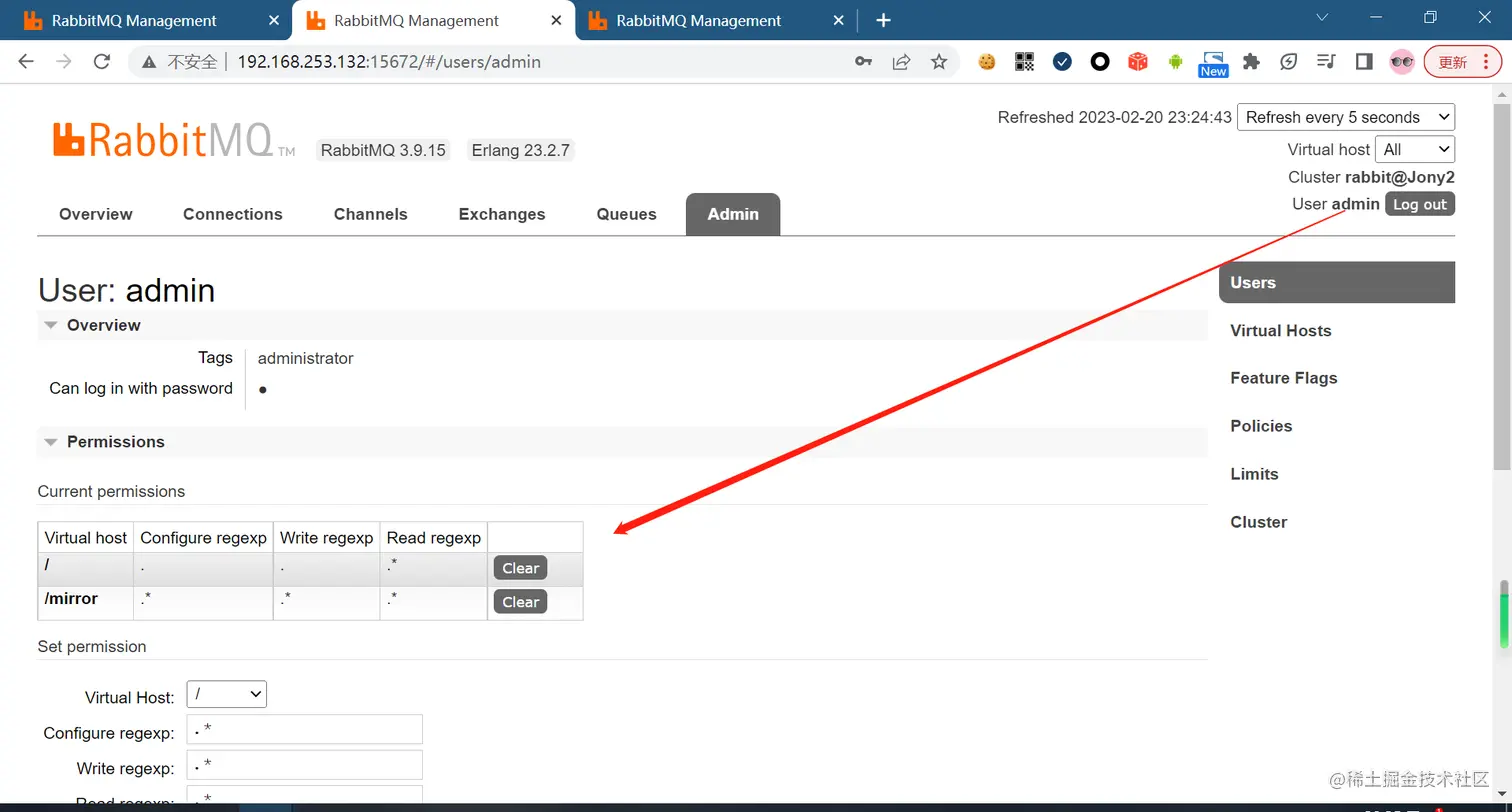Focus the Write regexp input field
The height and width of the screenshot is (812, 1512).
pos(305,766)
